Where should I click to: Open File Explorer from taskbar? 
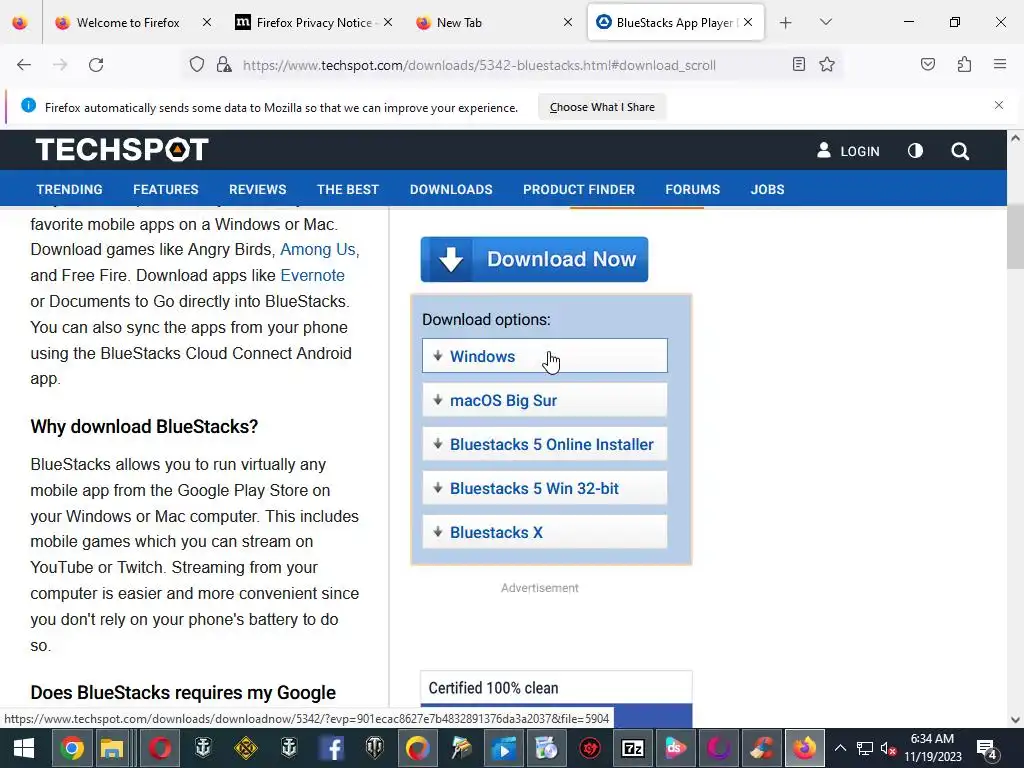point(112,748)
